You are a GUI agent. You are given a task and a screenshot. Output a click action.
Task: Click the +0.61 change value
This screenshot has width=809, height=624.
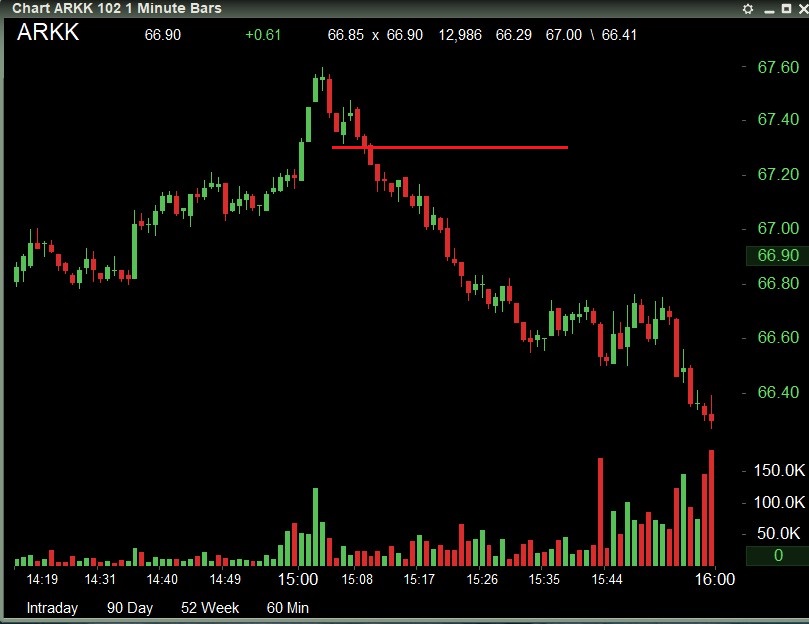click(x=263, y=35)
